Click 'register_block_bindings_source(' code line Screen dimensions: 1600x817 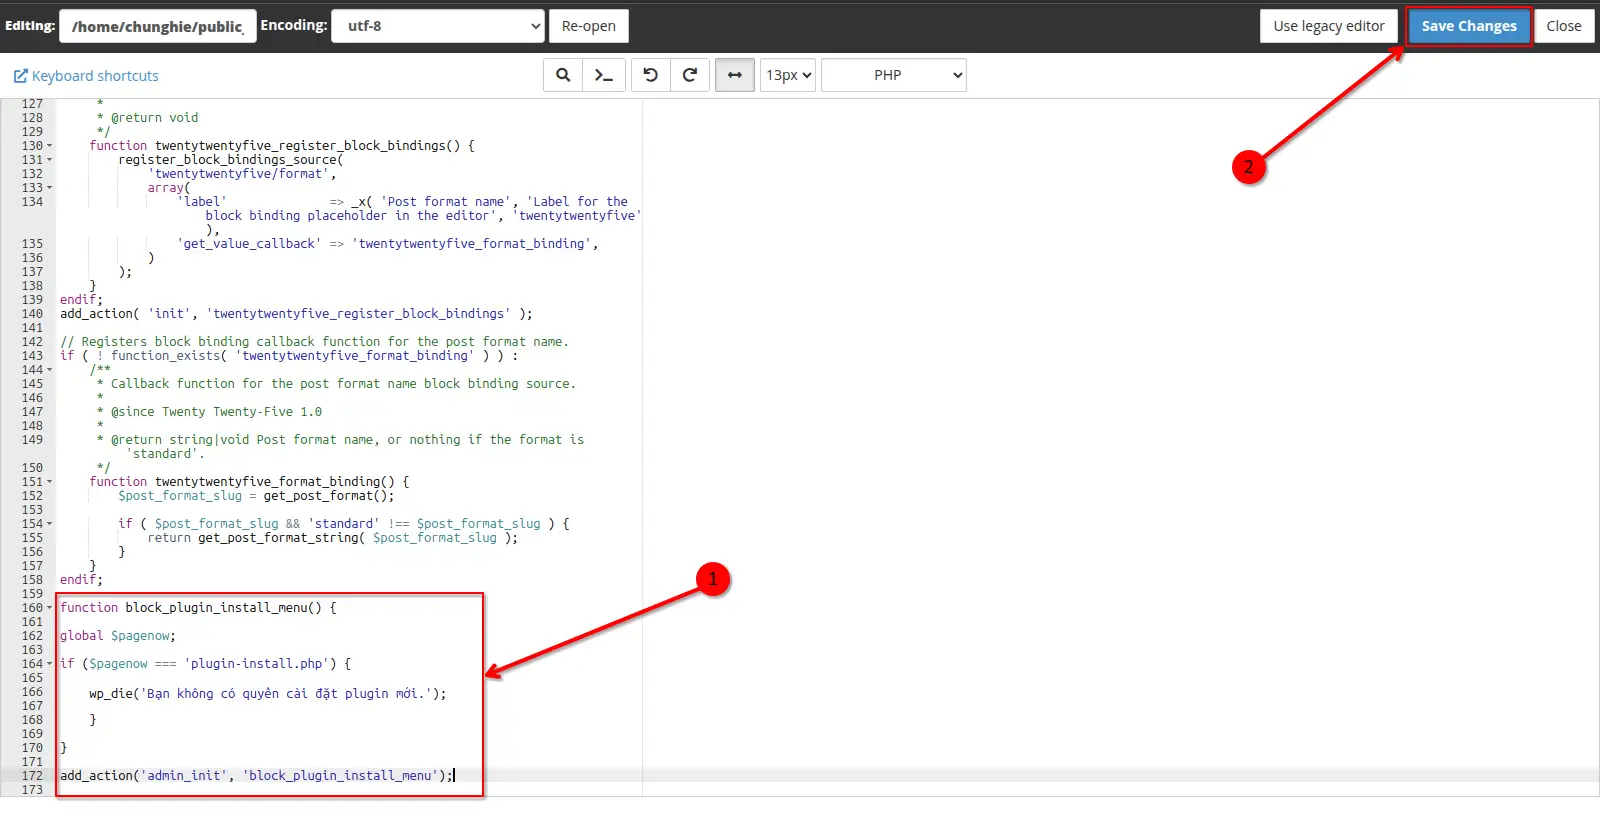(231, 160)
